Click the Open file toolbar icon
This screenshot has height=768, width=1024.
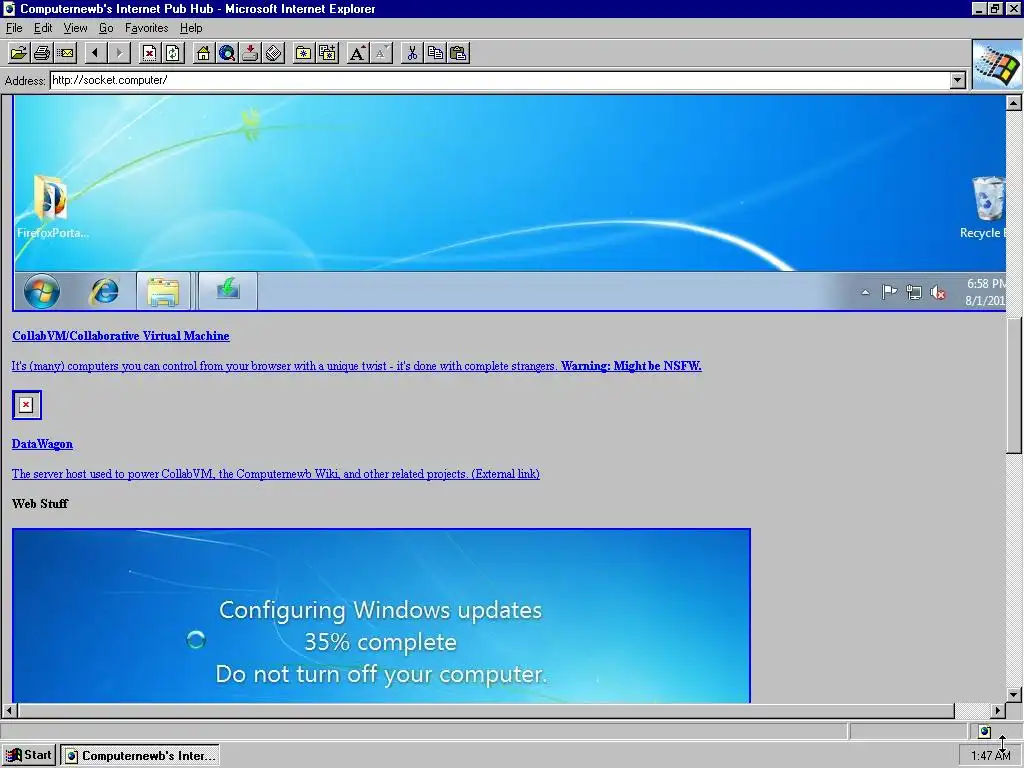point(18,54)
